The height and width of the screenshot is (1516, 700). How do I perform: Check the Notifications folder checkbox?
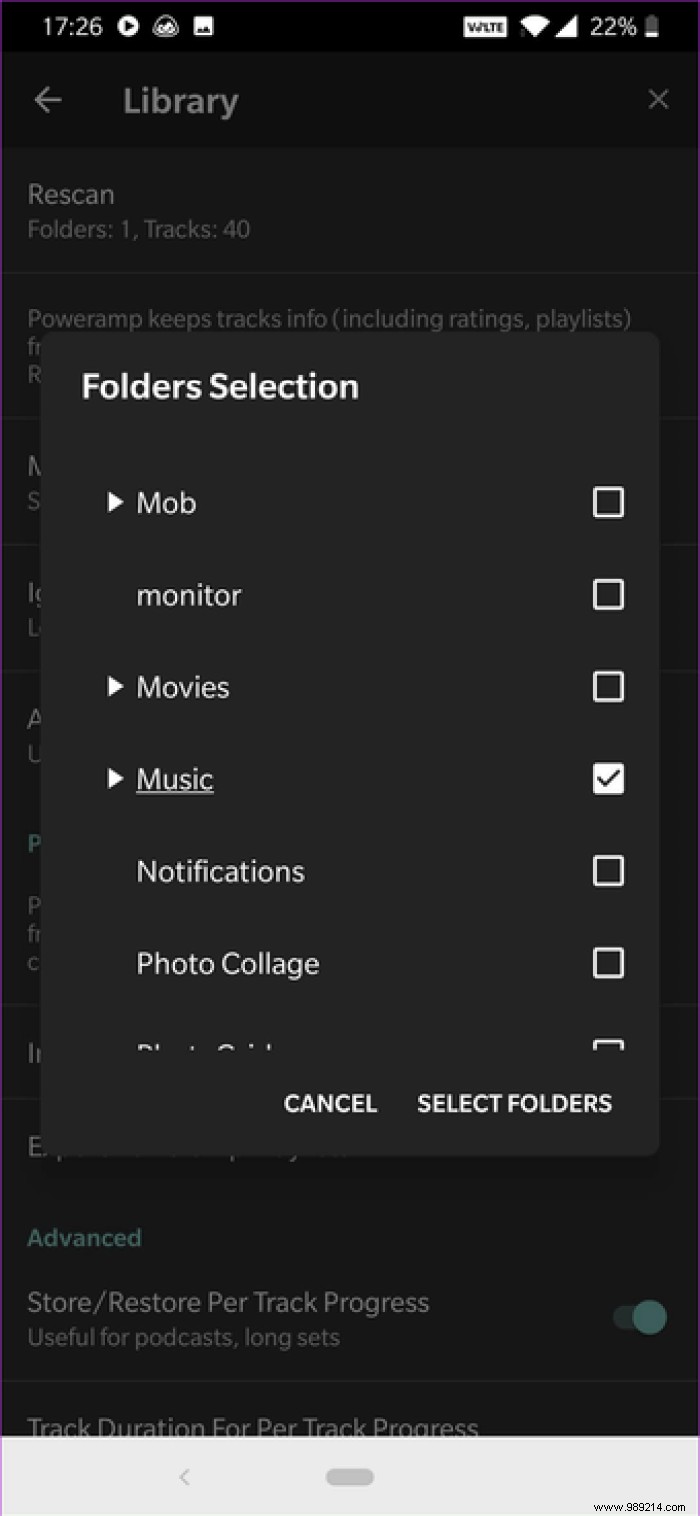[608, 871]
